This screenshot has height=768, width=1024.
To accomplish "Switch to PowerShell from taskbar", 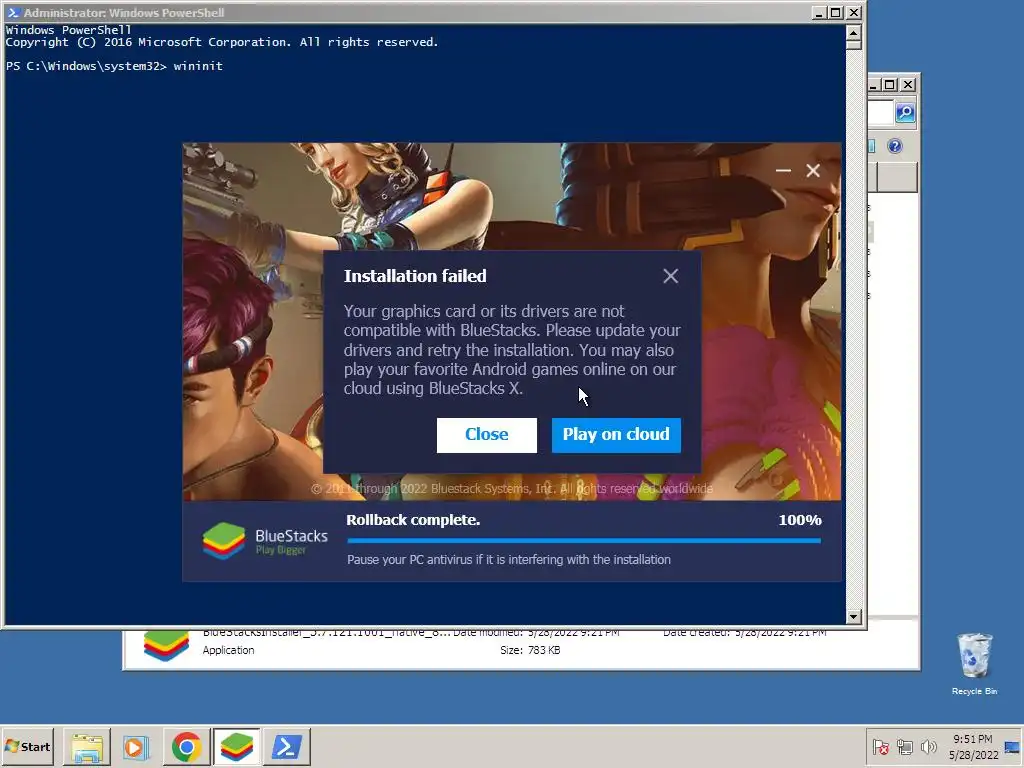I will coord(287,746).
